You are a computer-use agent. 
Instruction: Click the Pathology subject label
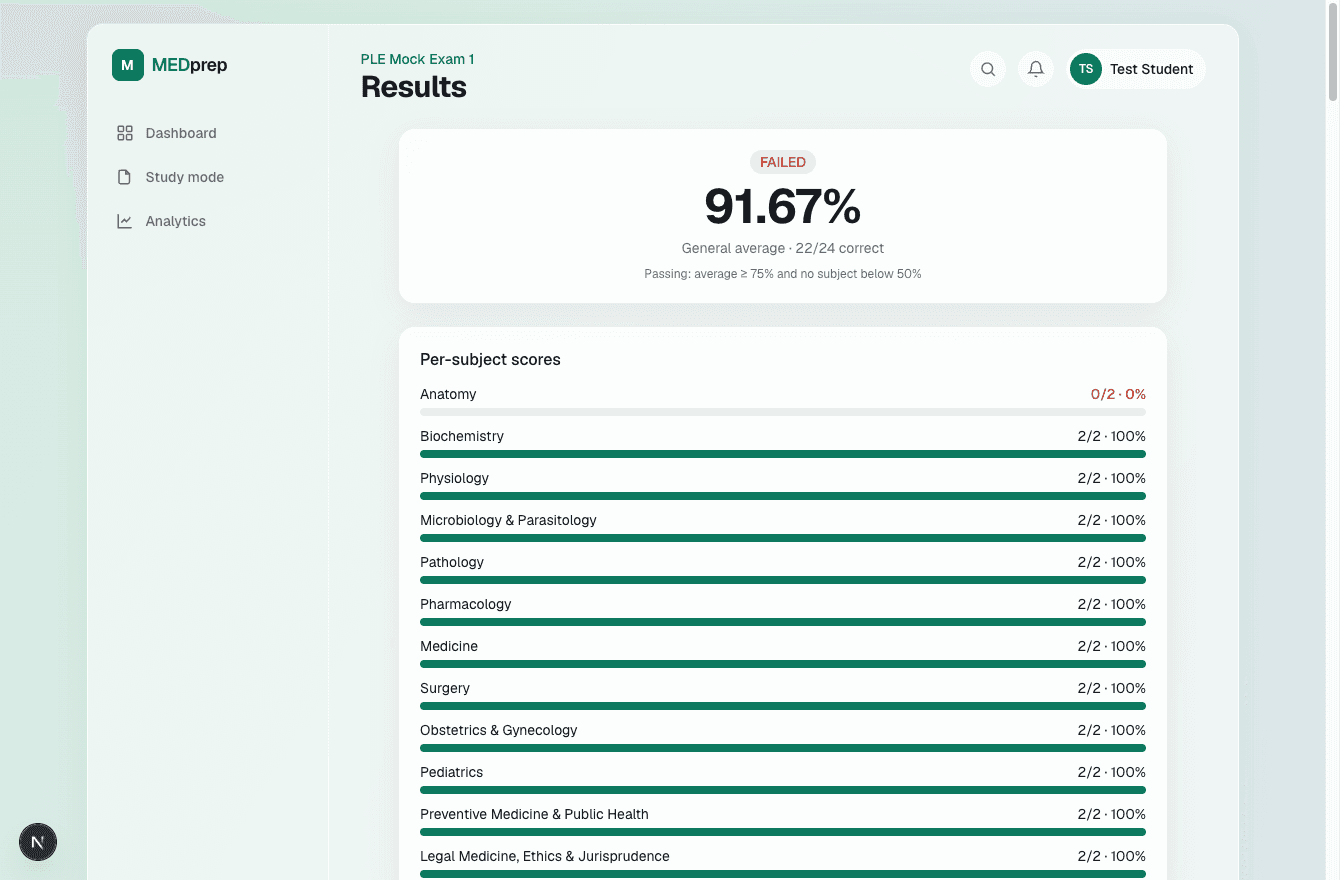coord(452,562)
